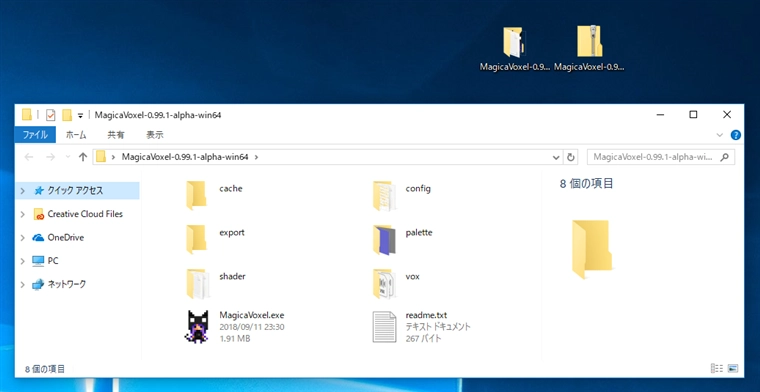760x392 pixels.
Task: Select the shader folder icon
Action: 198,283
